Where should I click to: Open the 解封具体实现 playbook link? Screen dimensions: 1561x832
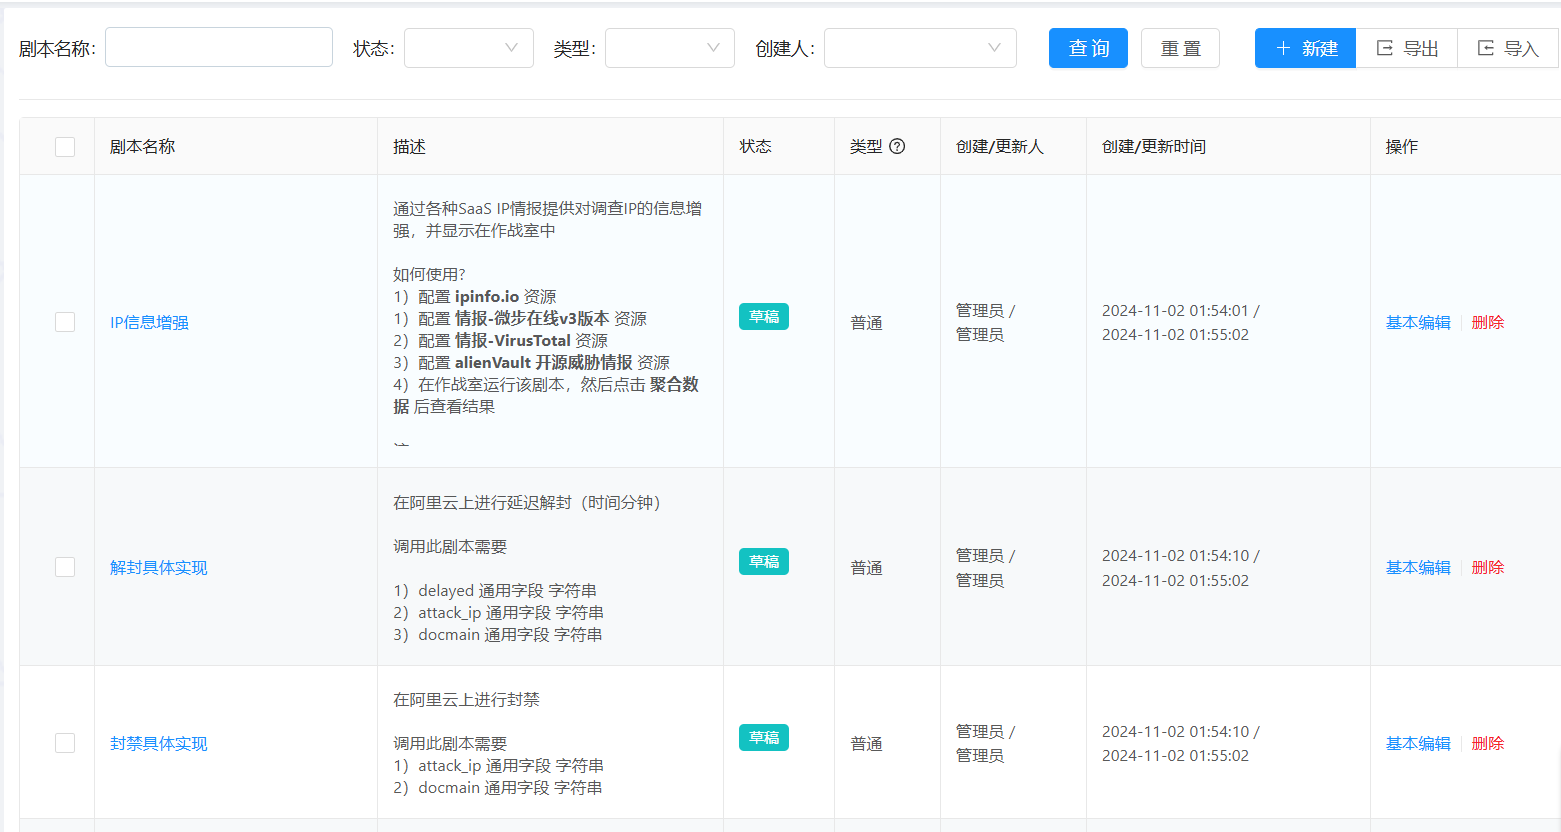[x=159, y=567]
